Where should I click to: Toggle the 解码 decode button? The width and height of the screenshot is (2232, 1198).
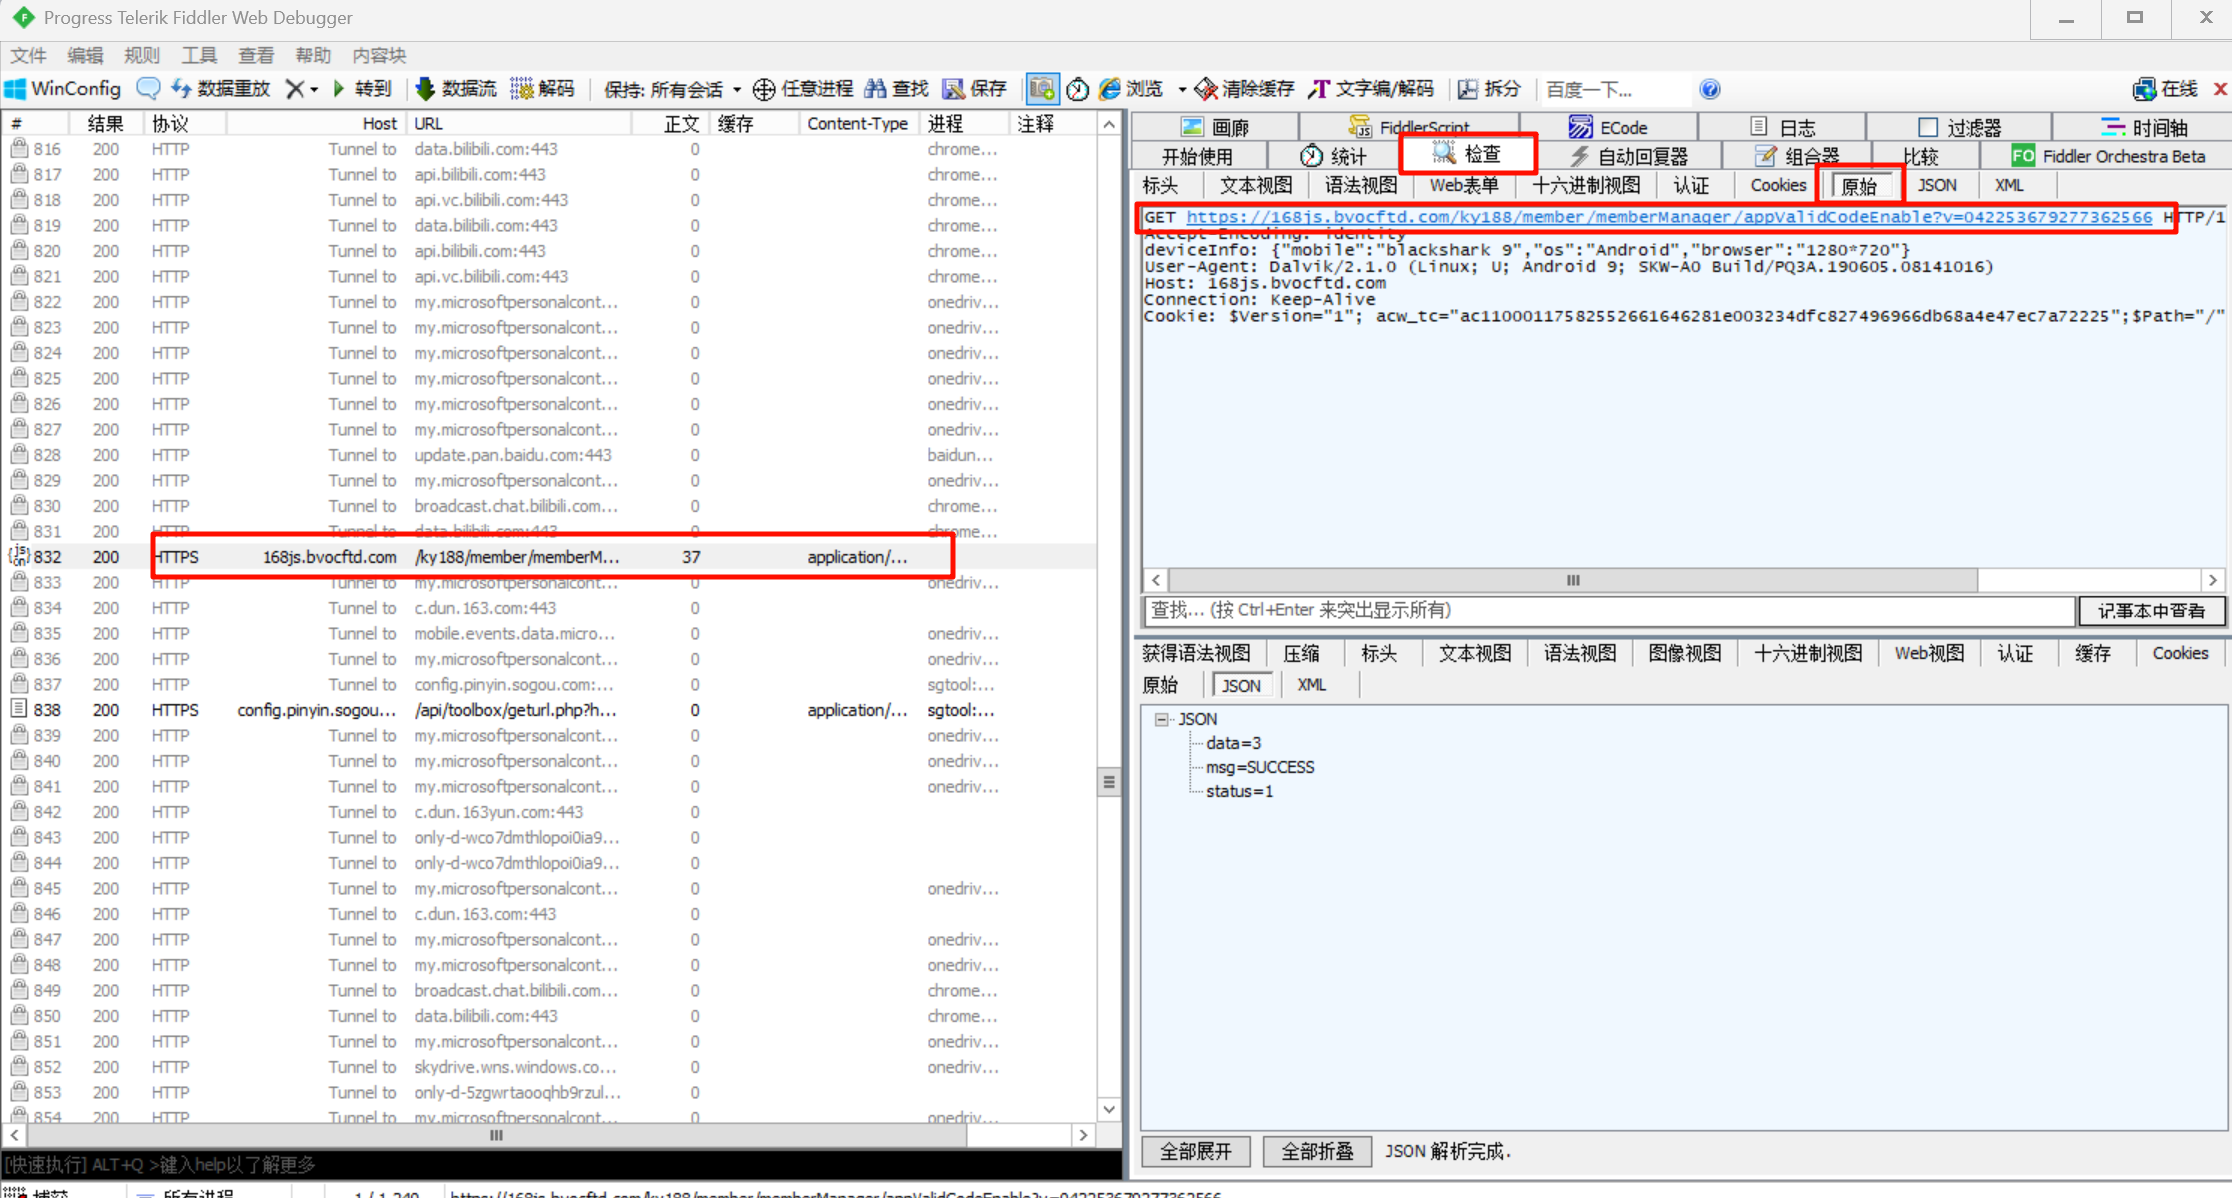543,89
